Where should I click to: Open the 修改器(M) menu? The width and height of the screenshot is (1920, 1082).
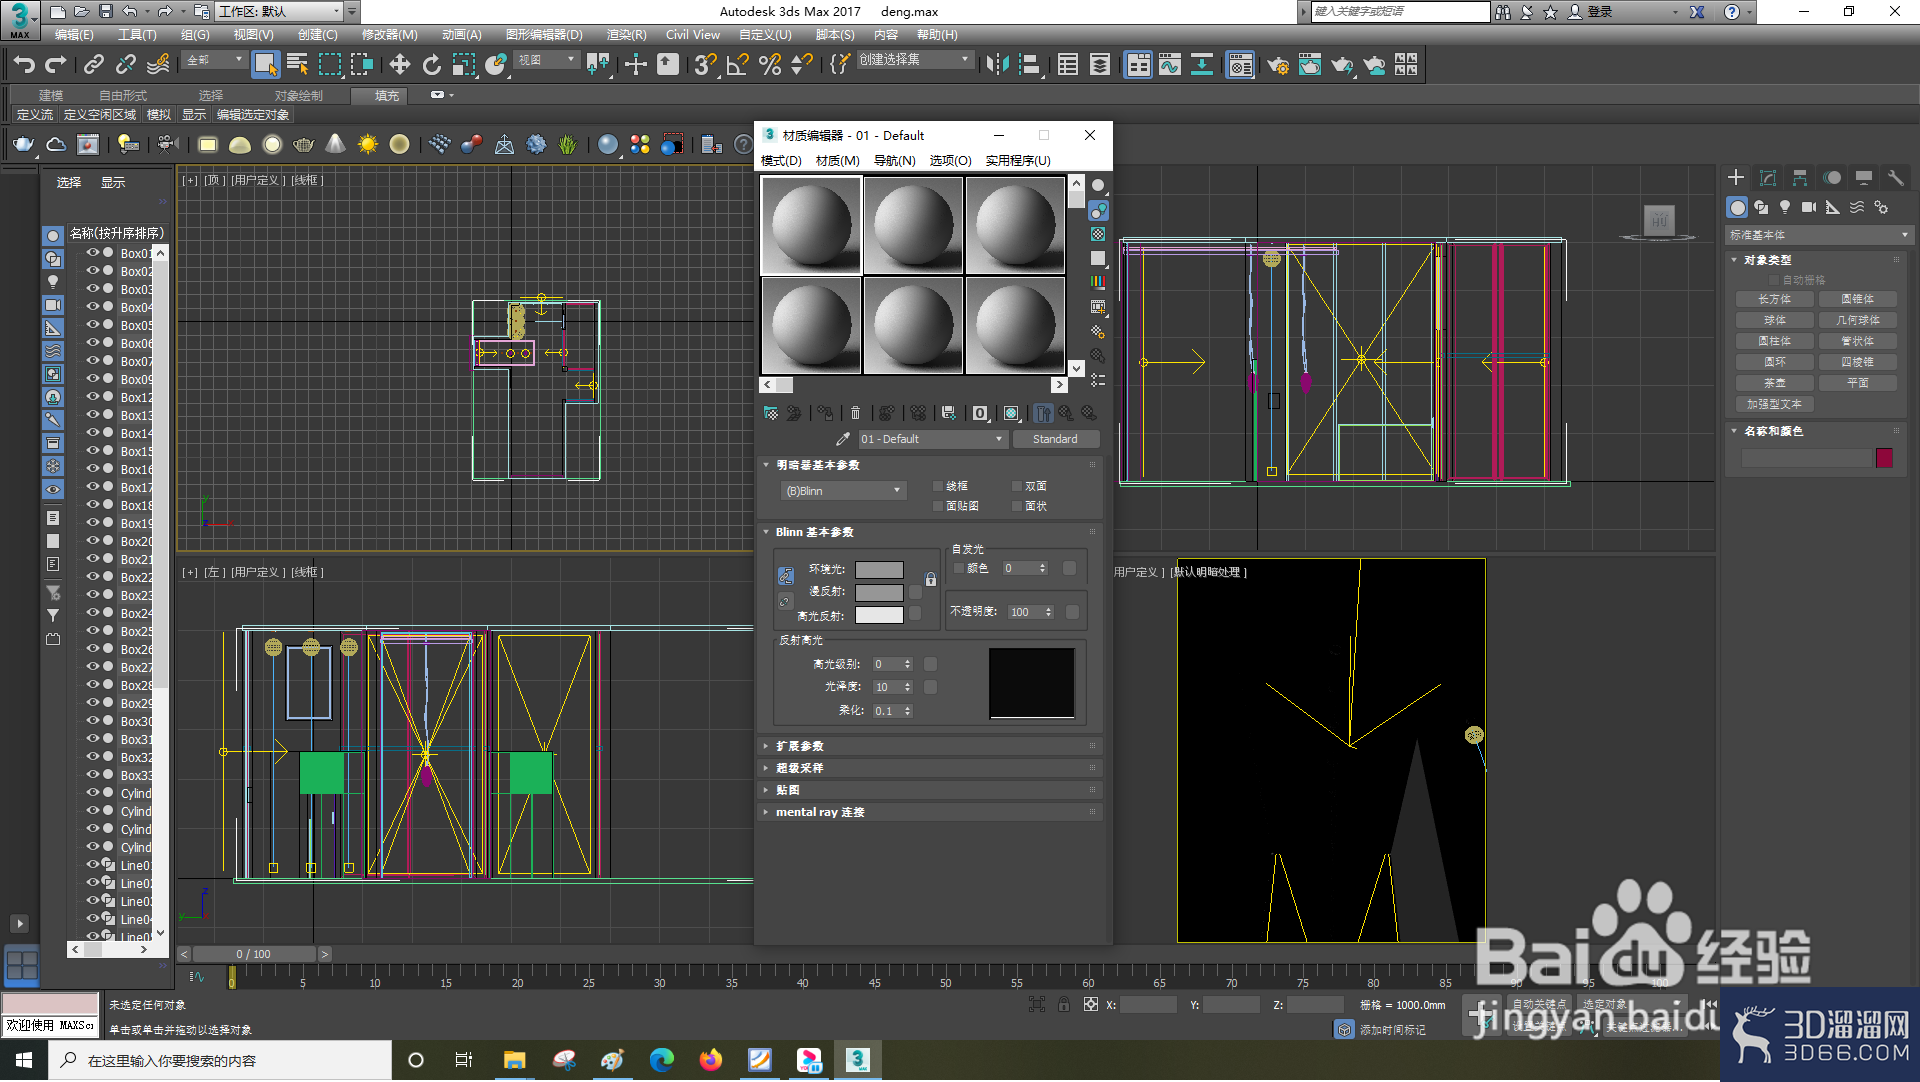click(x=390, y=35)
